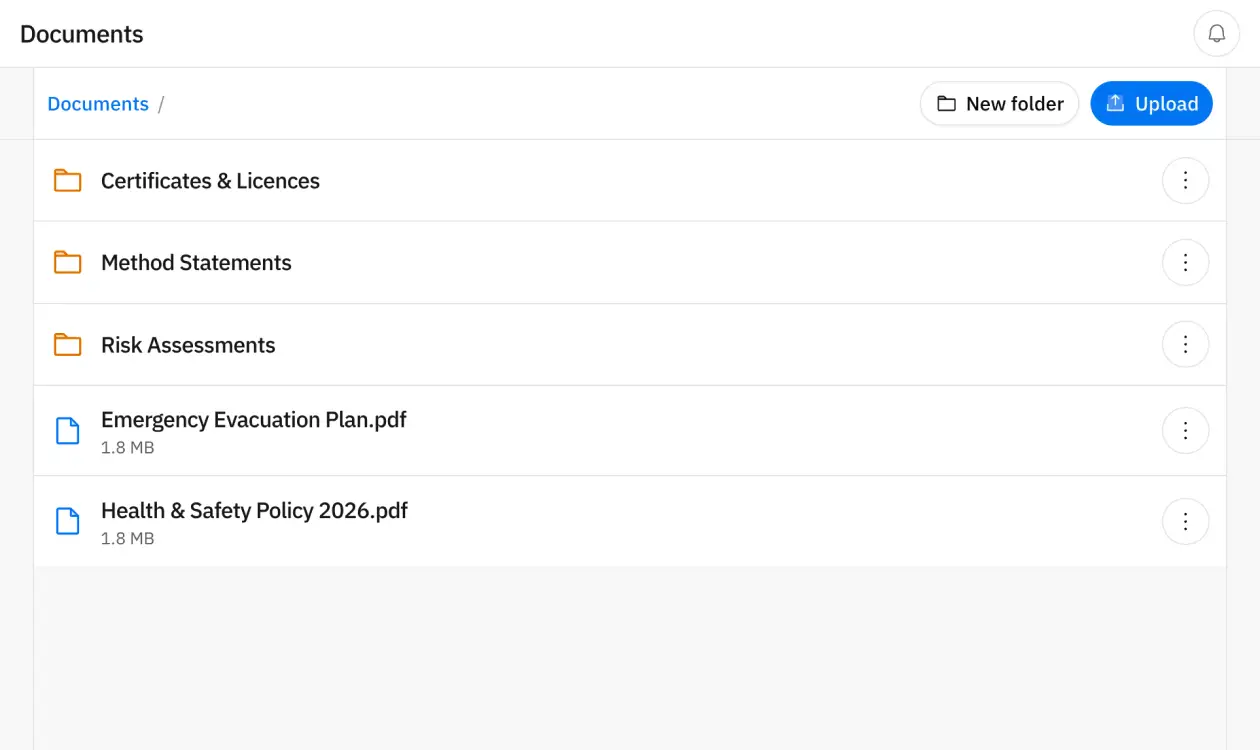Click the file icon for Emergency Evacuation Plan.pdf

pos(67,430)
